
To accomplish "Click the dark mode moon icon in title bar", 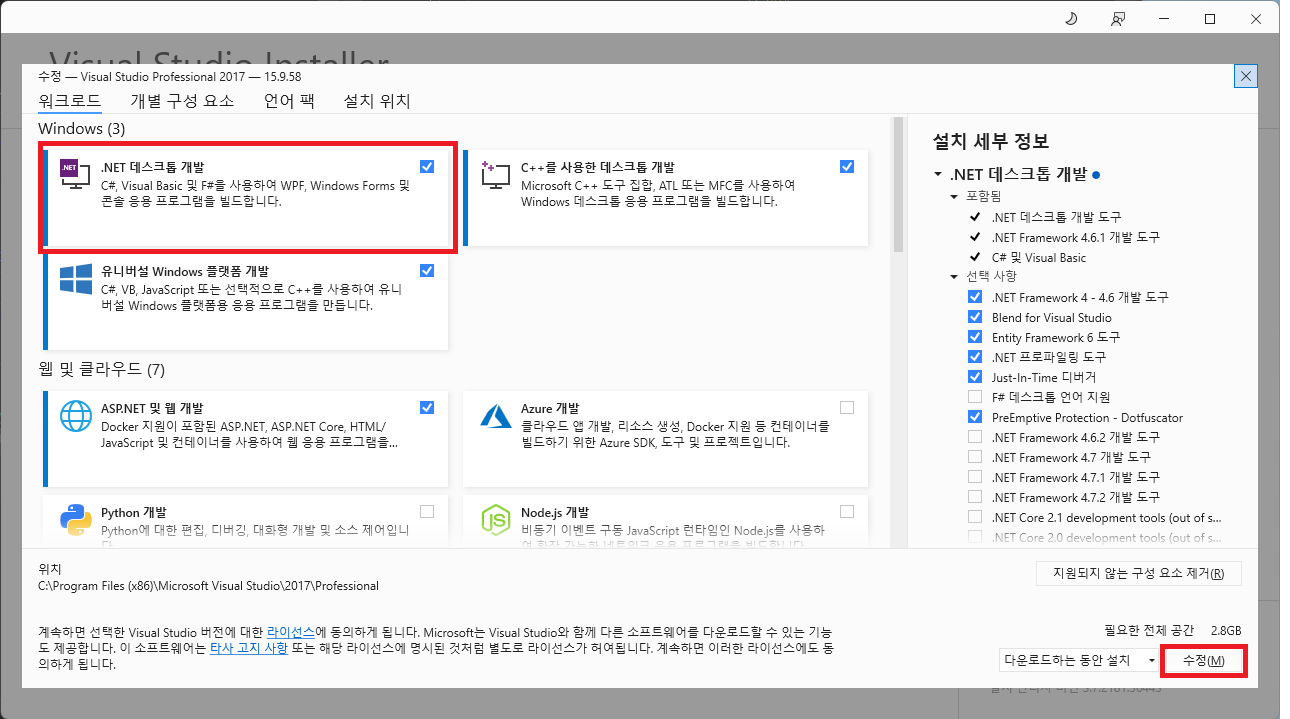I will click(1071, 19).
